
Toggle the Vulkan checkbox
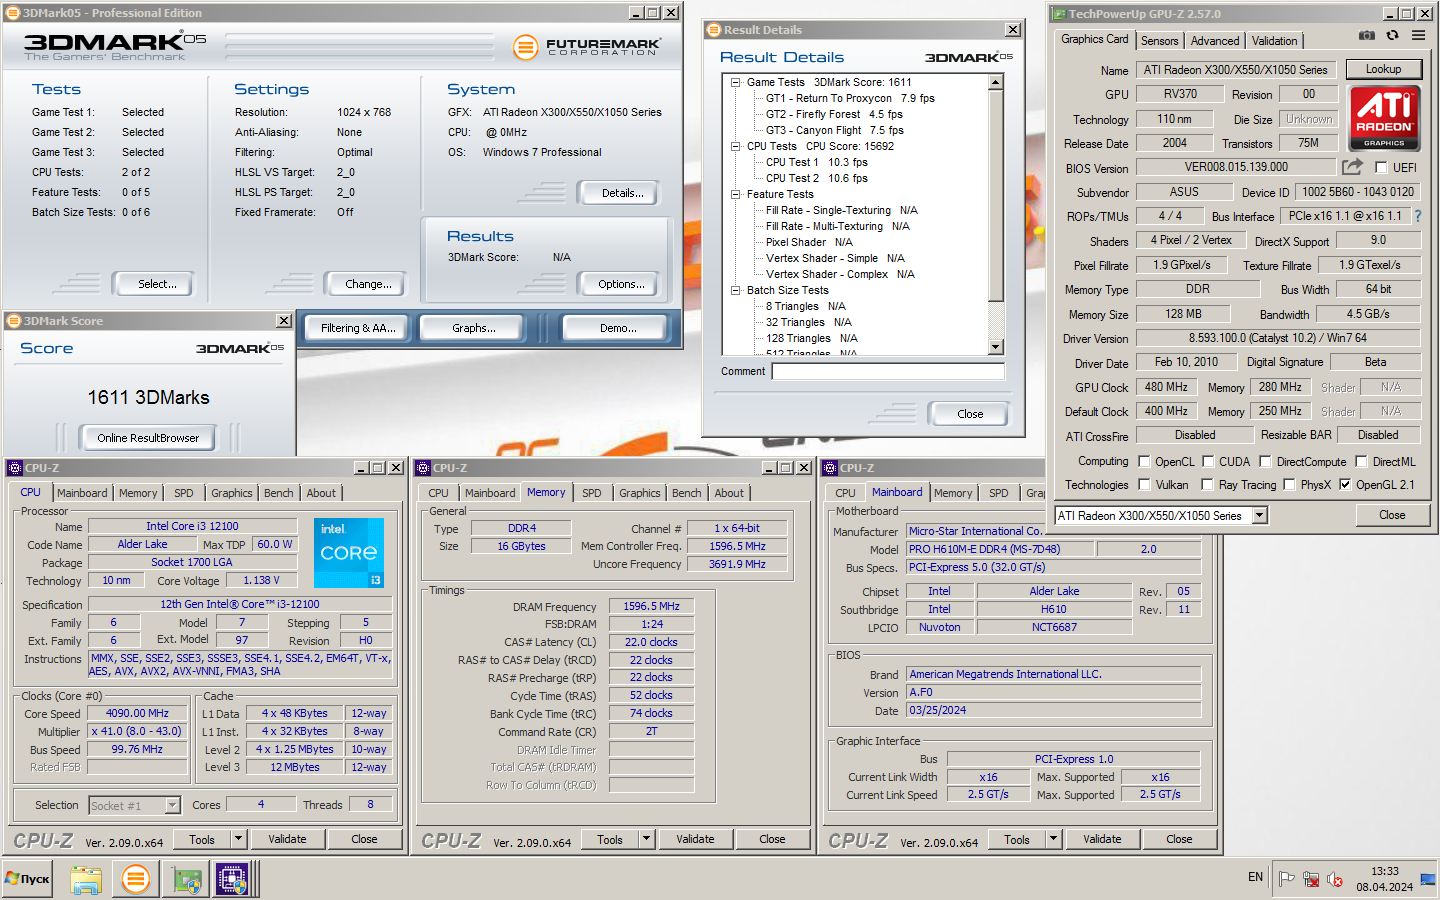click(x=1144, y=485)
